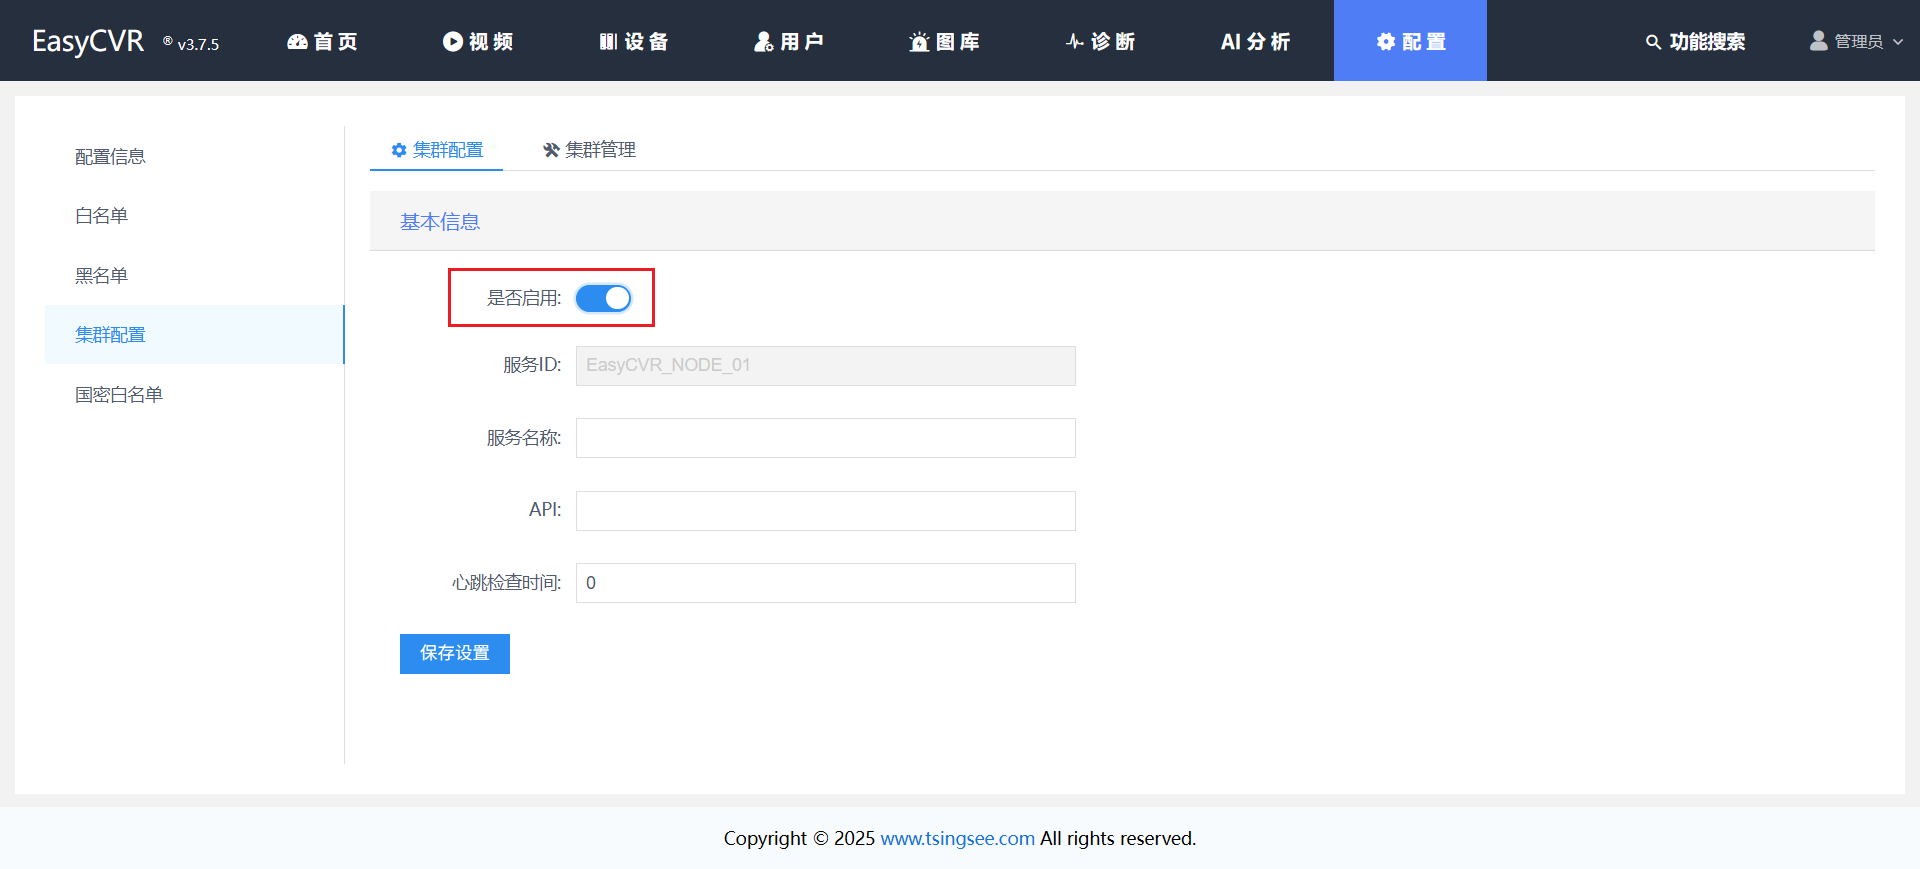Open the www.tsingsee.com link
The image size is (1920, 869).
[x=957, y=838]
